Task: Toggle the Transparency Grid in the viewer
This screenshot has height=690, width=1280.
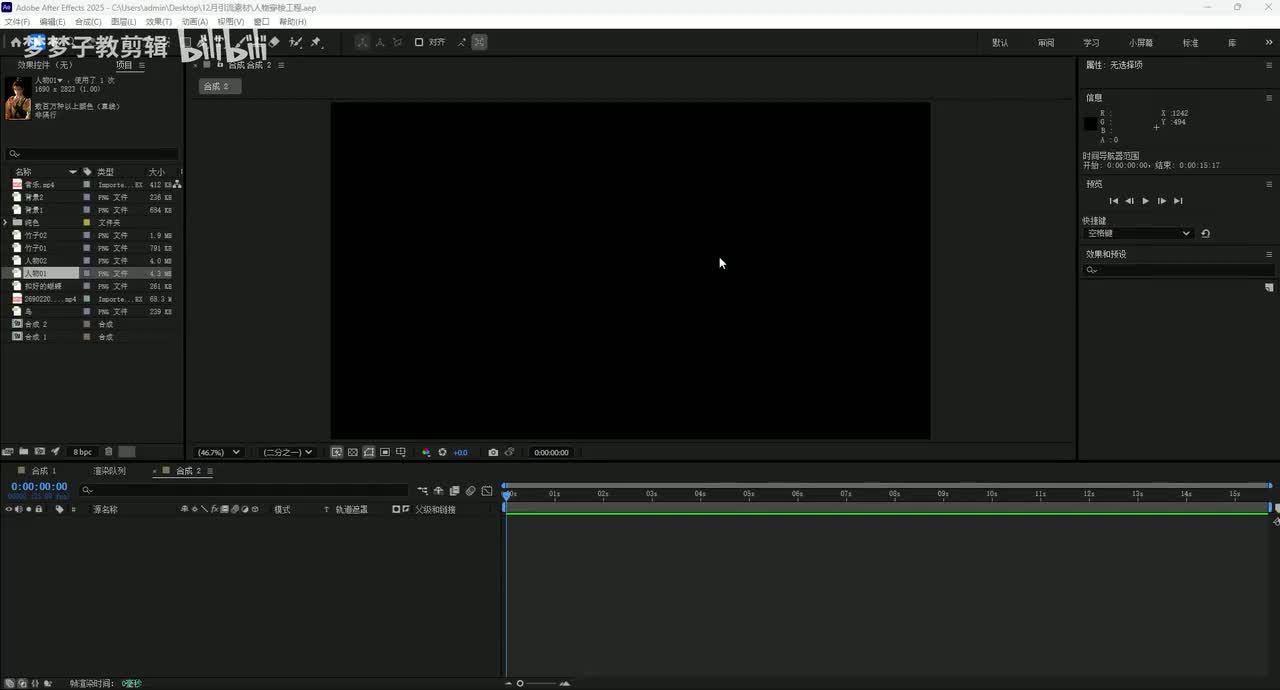Action: tap(352, 452)
